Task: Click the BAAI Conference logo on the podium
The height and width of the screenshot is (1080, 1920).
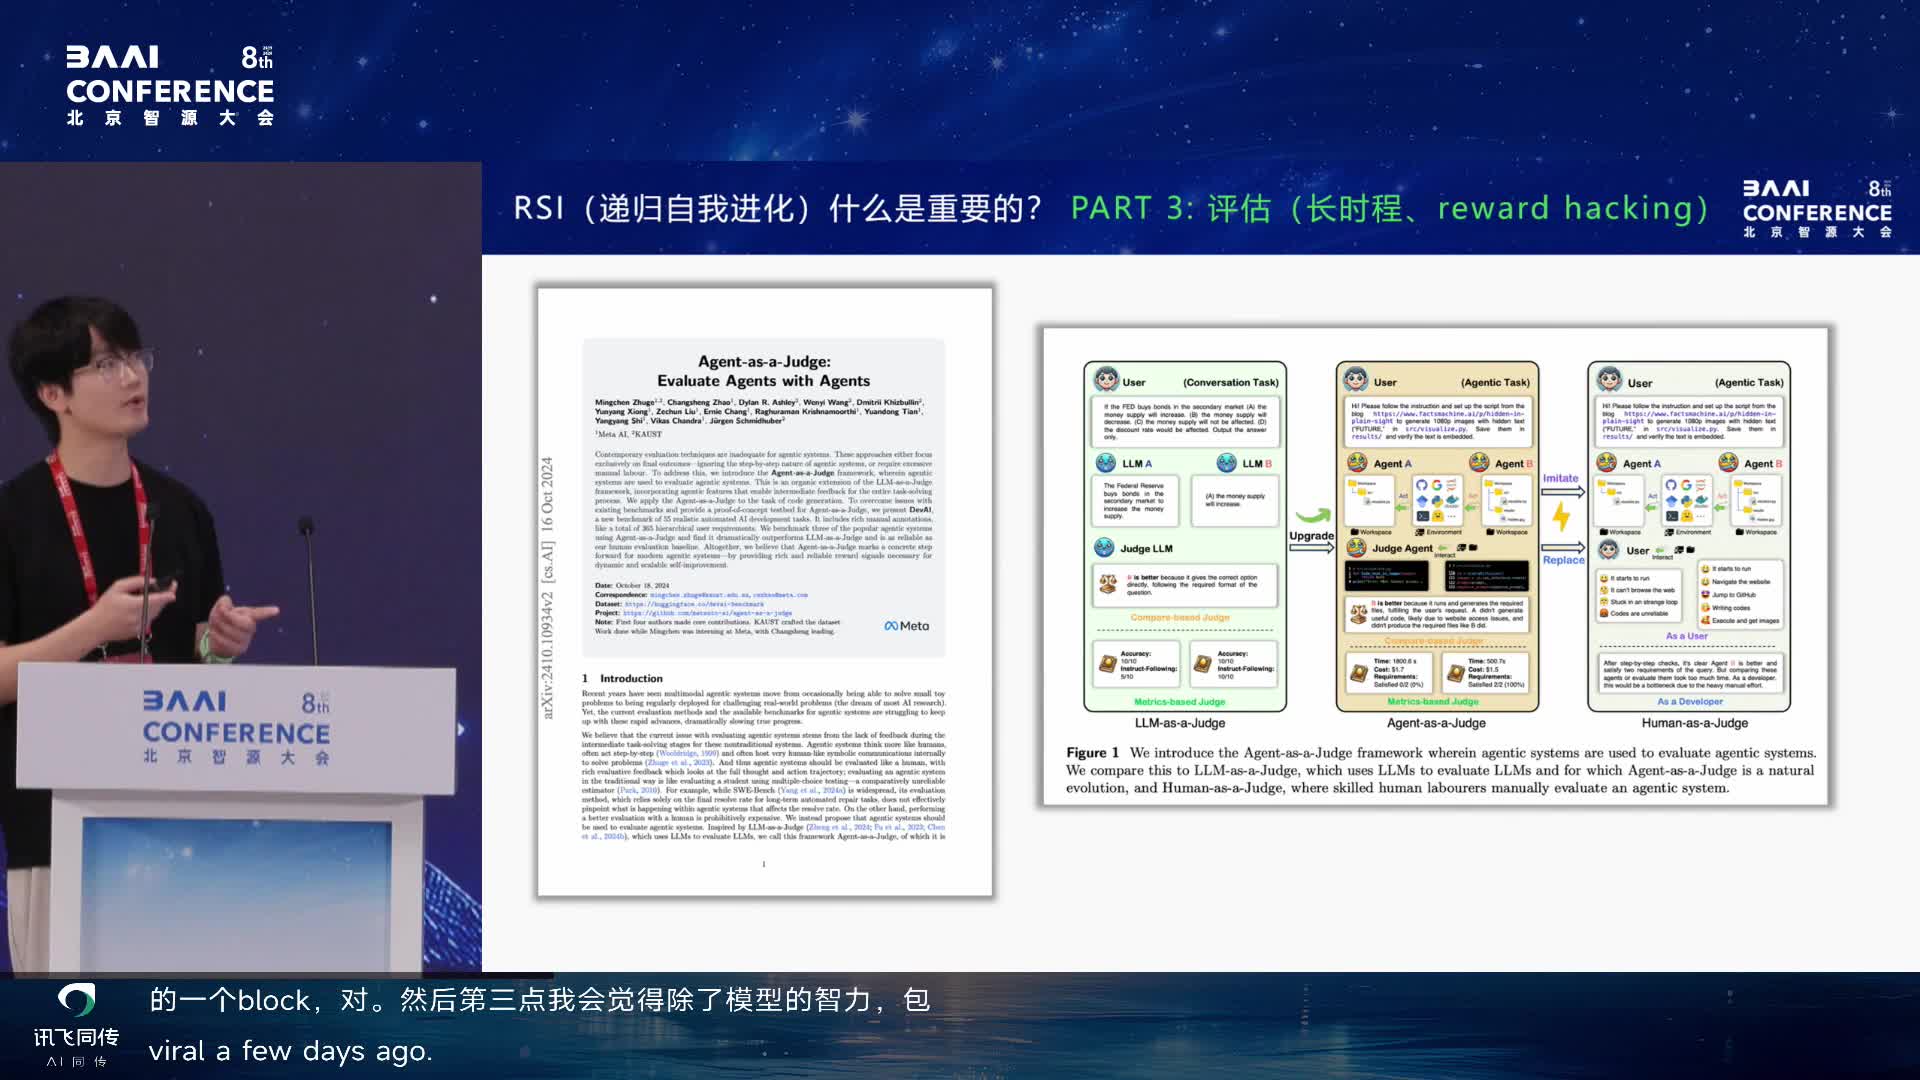Action: (x=236, y=727)
